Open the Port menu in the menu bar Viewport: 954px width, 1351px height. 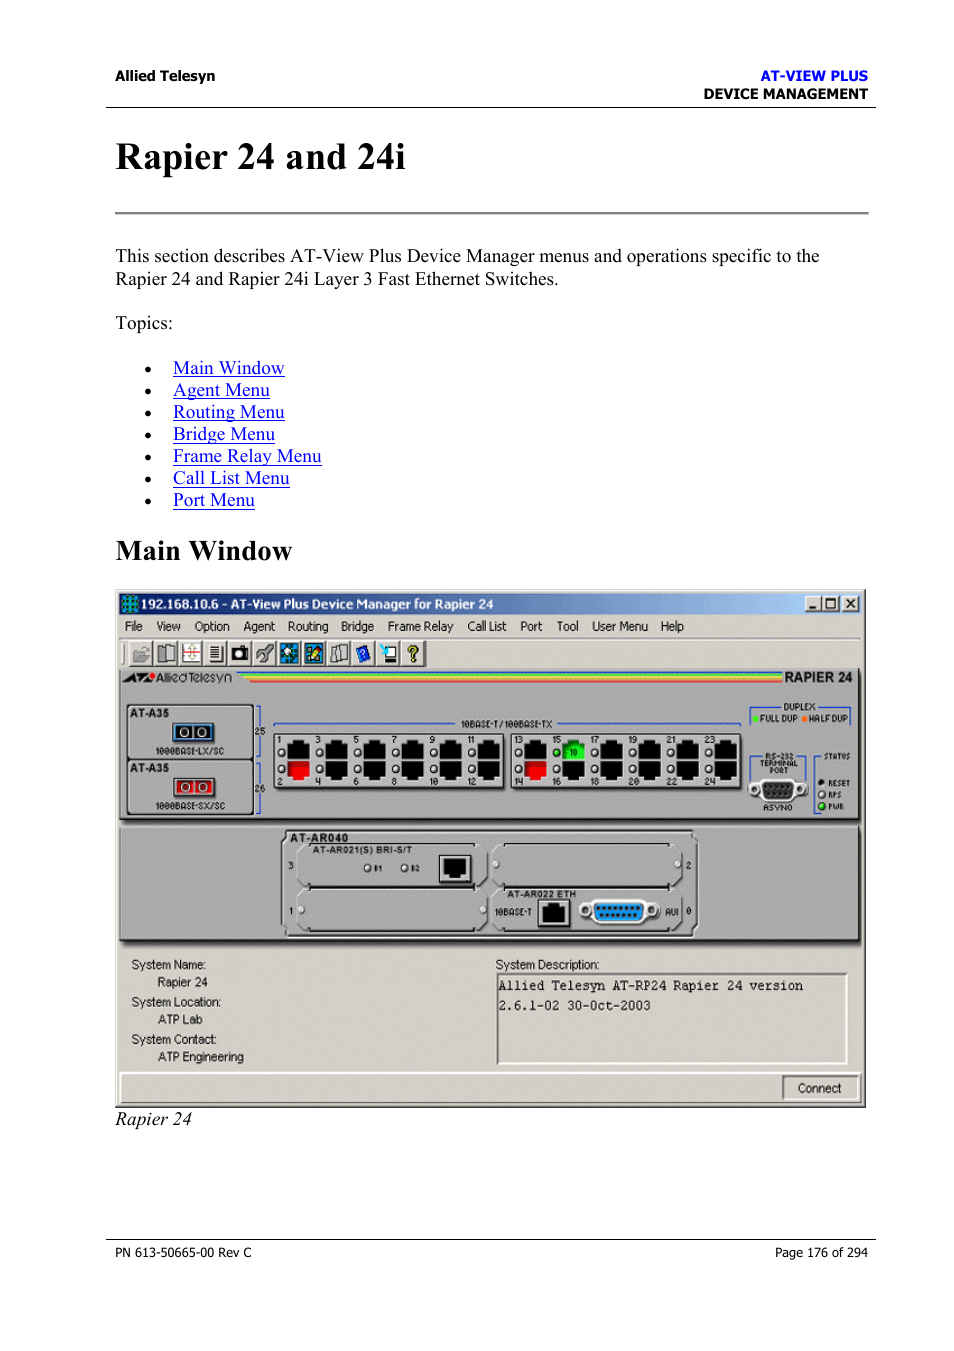coord(531,626)
